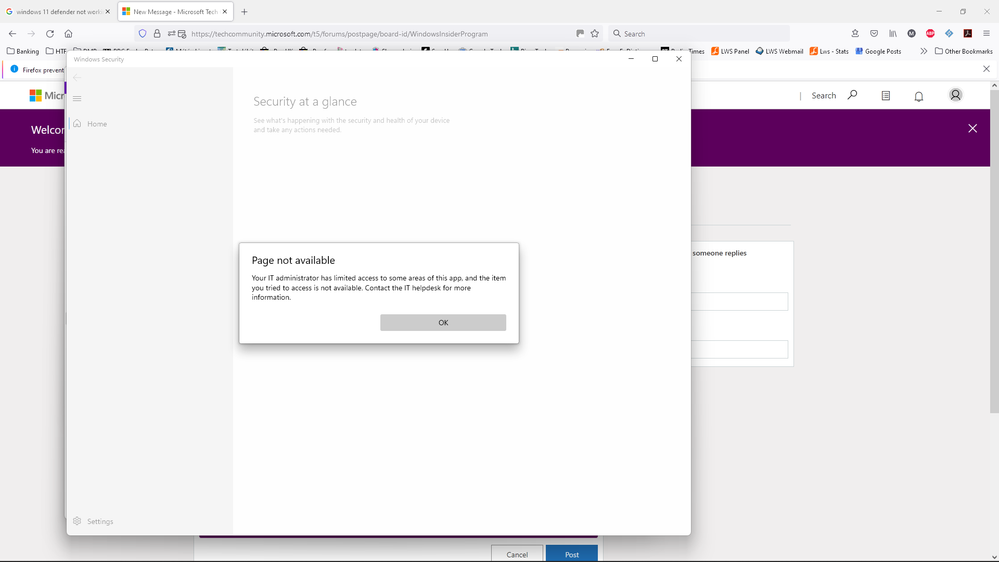Open the Google Posts bookmark

(878, 51)
